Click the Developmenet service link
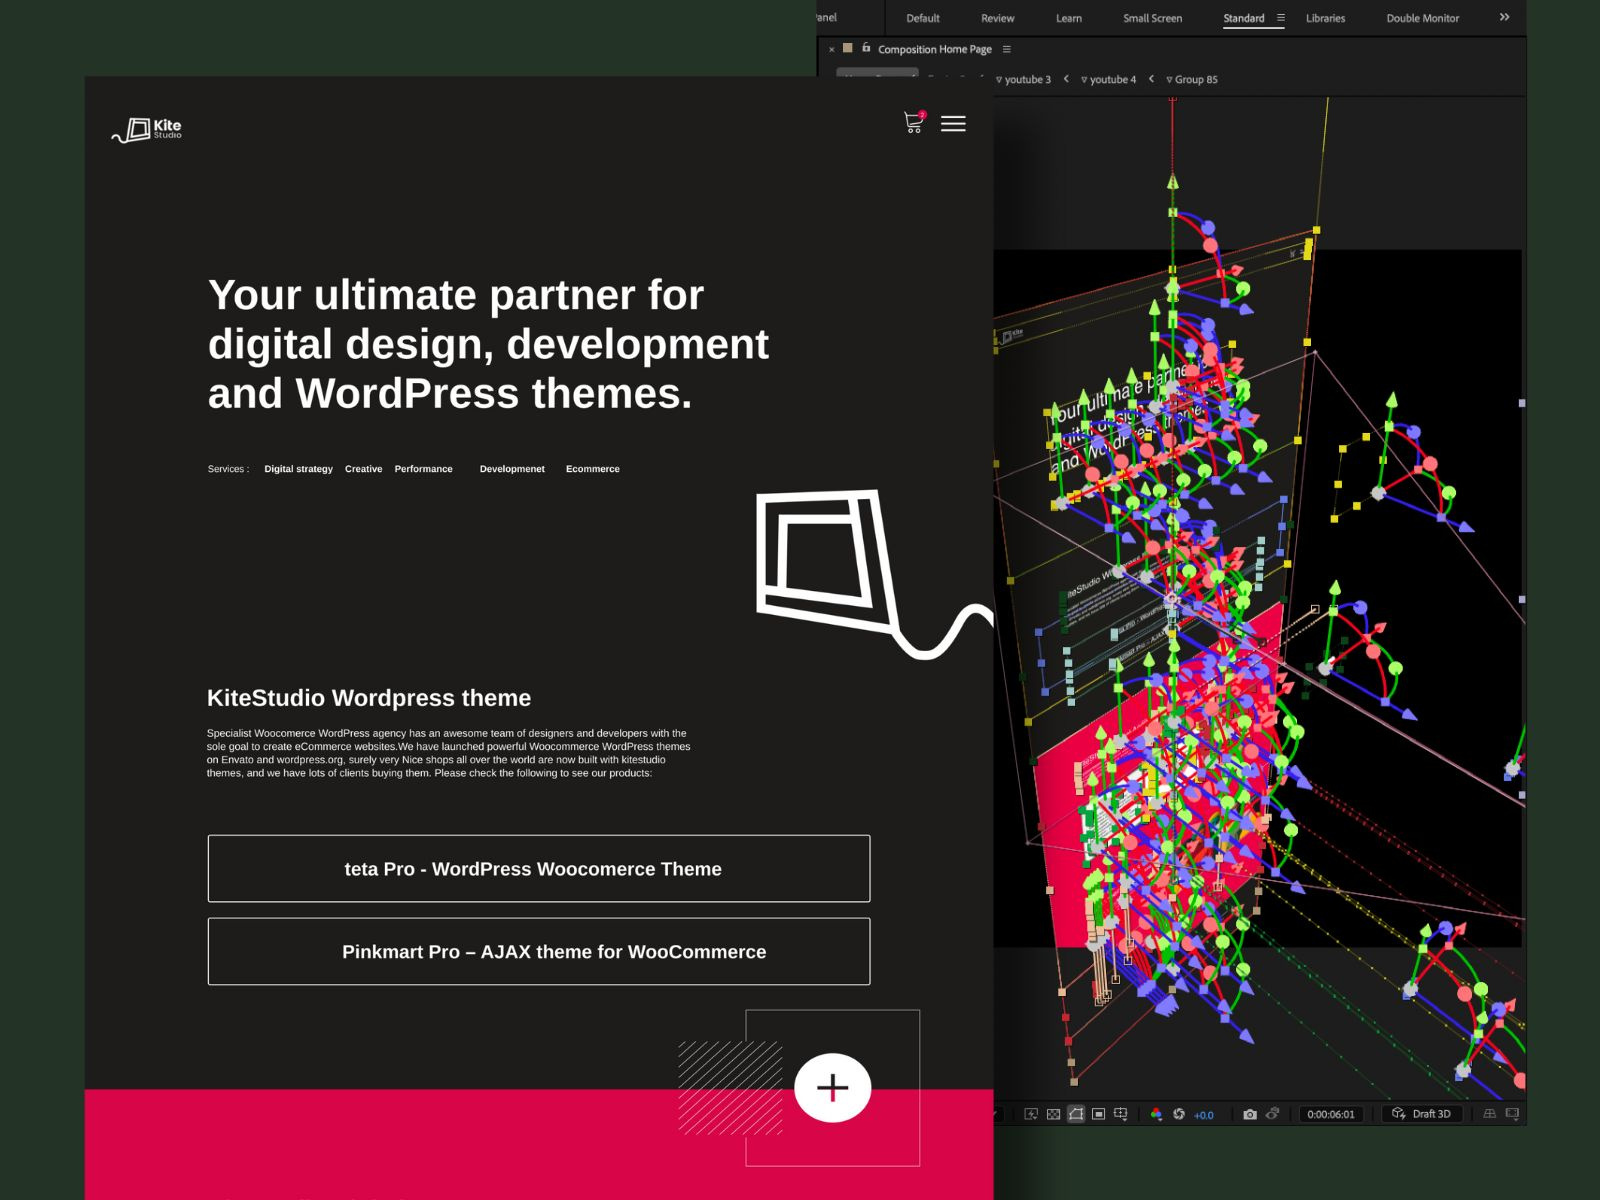 click(x=512, y=469)
